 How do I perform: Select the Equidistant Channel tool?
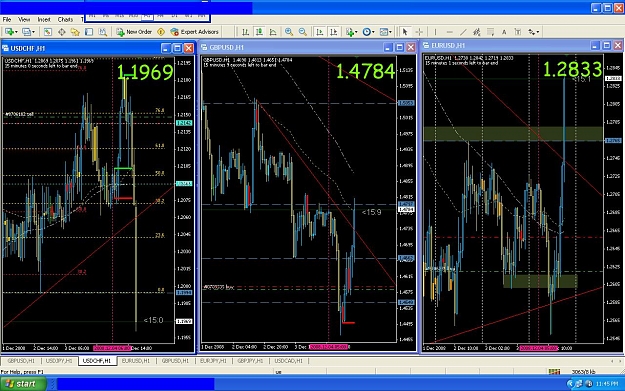coord(477,32)
